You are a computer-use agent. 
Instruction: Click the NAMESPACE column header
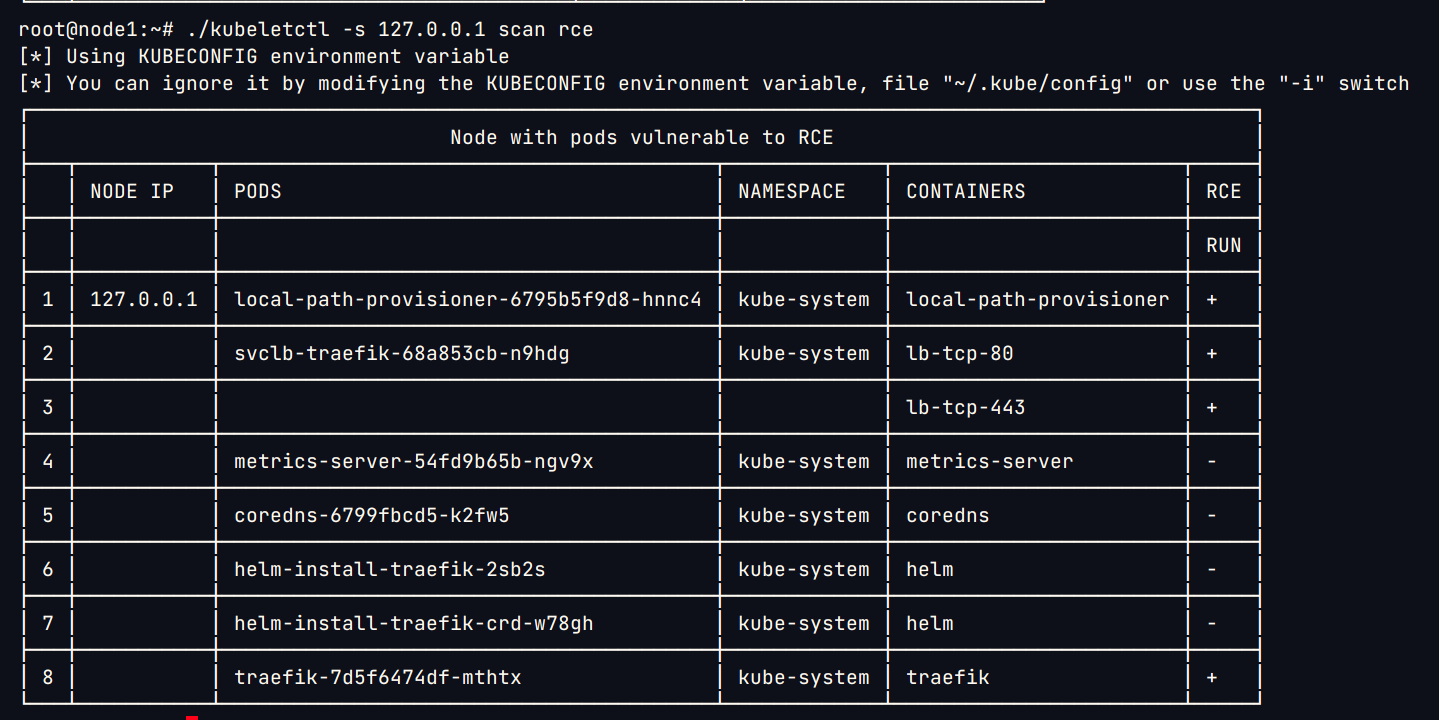[791, 191]
